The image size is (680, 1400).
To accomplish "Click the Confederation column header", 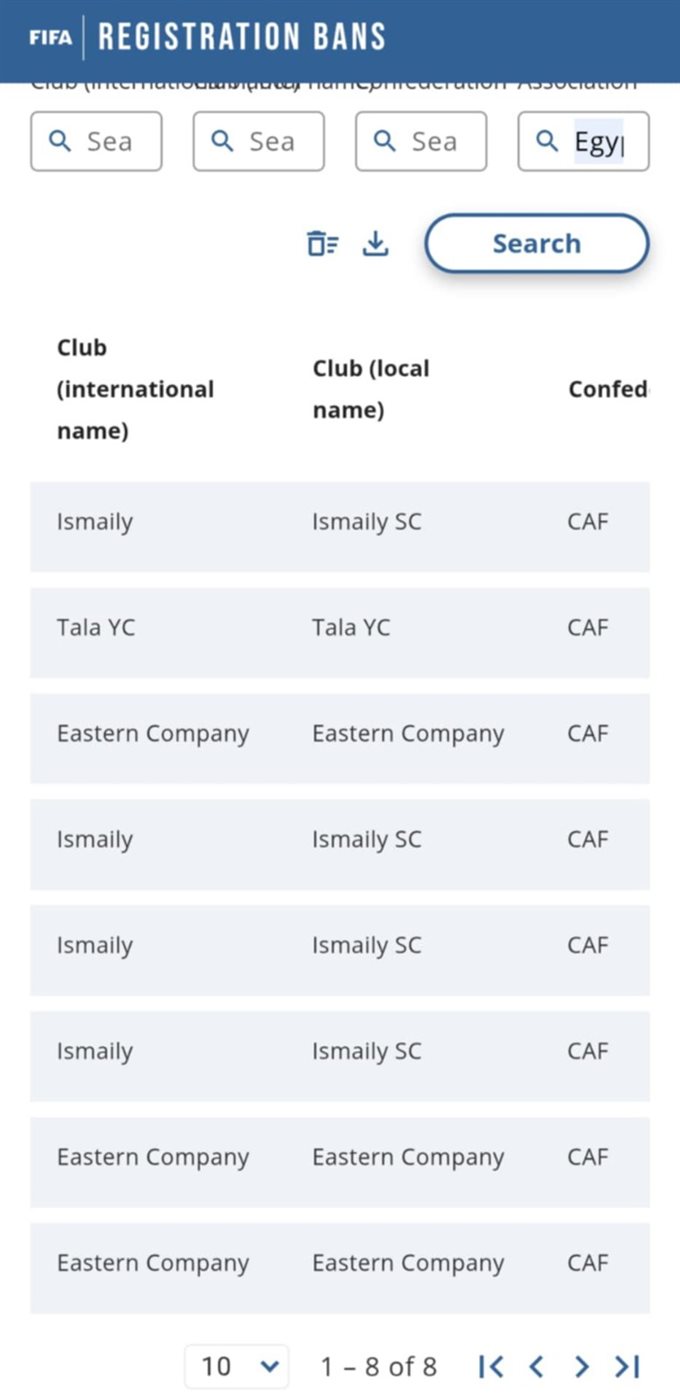I will pos(607,389).
